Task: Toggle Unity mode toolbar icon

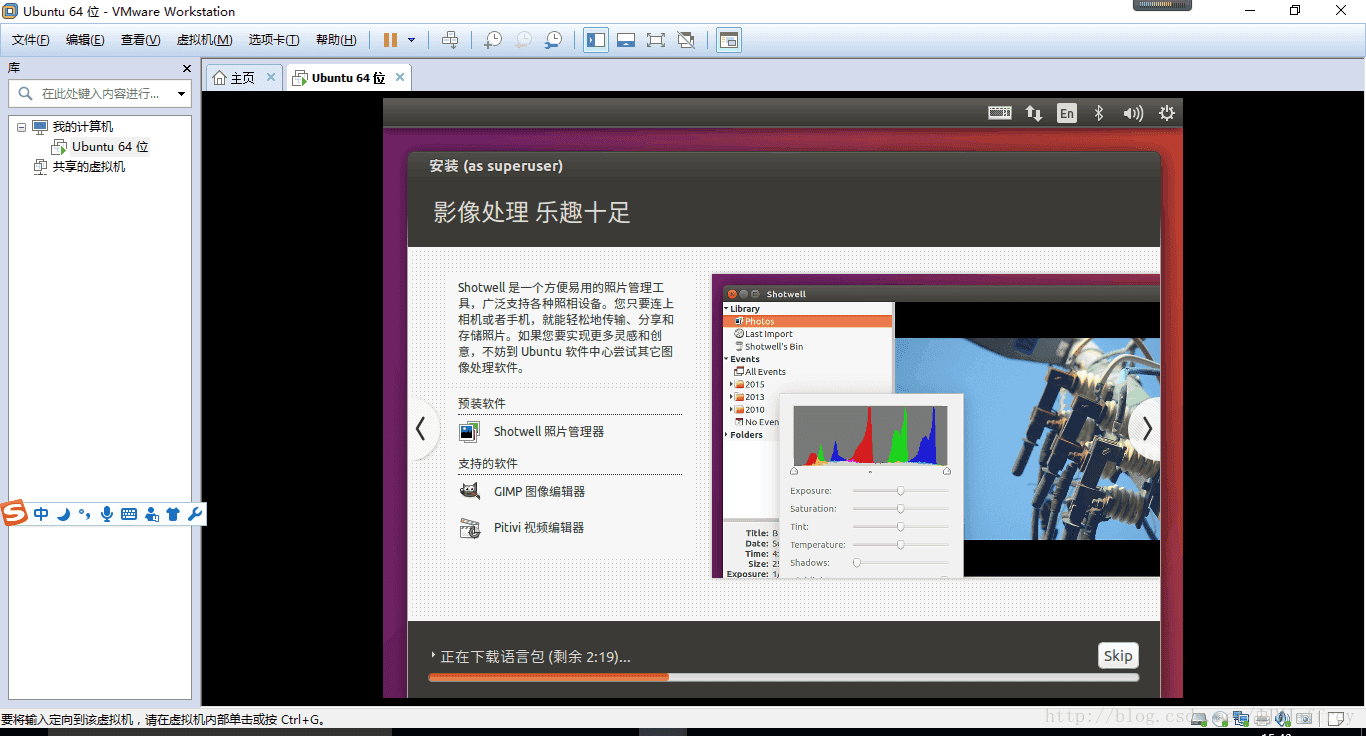Action: [685, 40]
